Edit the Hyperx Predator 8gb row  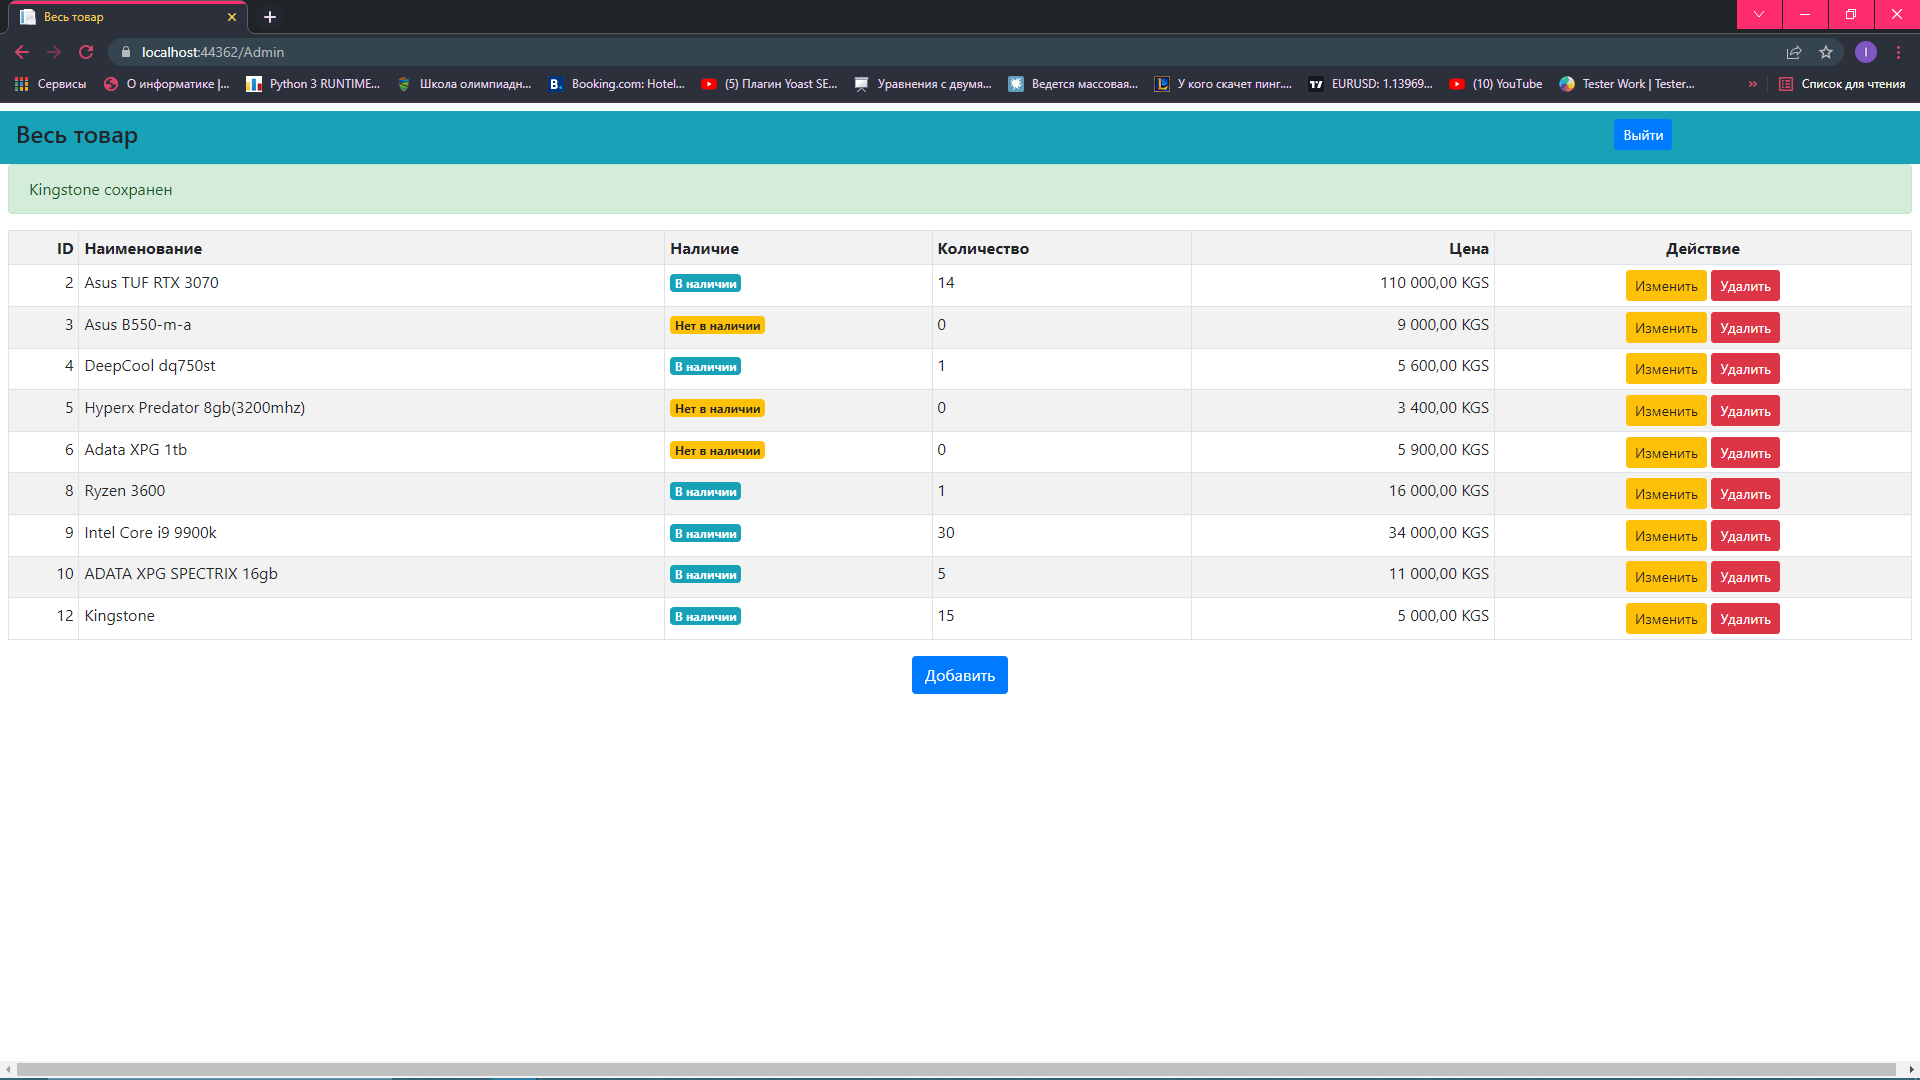(1666, 411)
